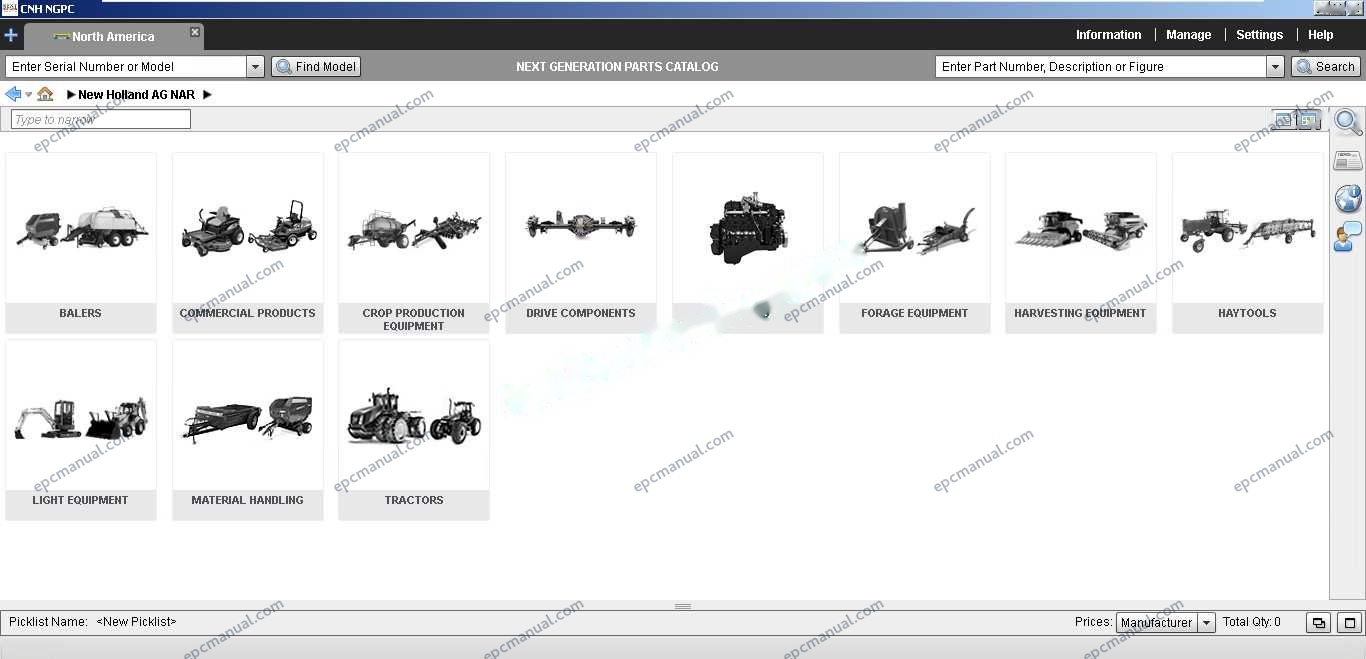The height and width of the screenshot is (659, 1366).
Task: Open the magnifier search sidebar icon
Action: point(1348,123)
